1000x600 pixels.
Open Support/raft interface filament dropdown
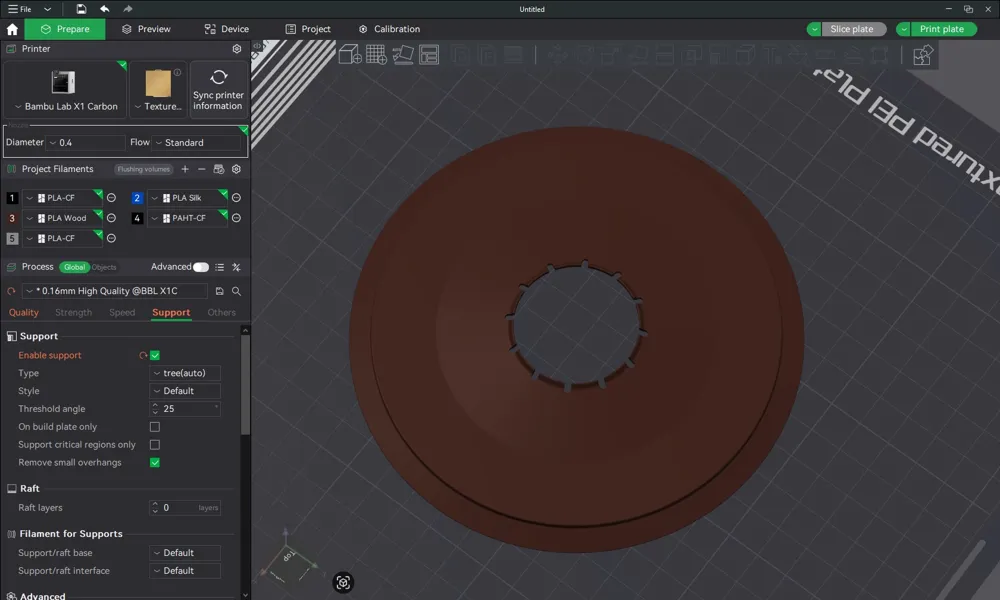click(x=185, y=571)
